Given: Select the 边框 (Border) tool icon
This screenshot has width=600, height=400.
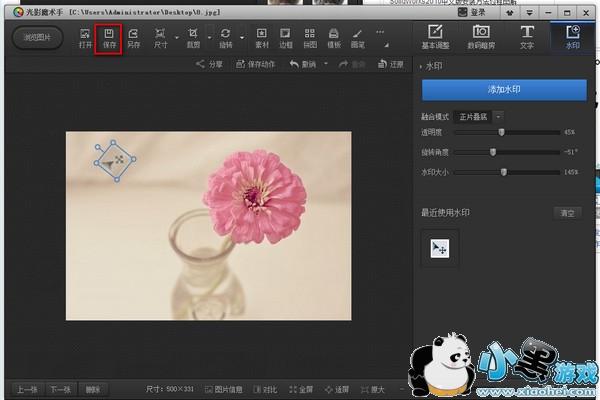Looking at the screenshot, I should click(286, 37).
